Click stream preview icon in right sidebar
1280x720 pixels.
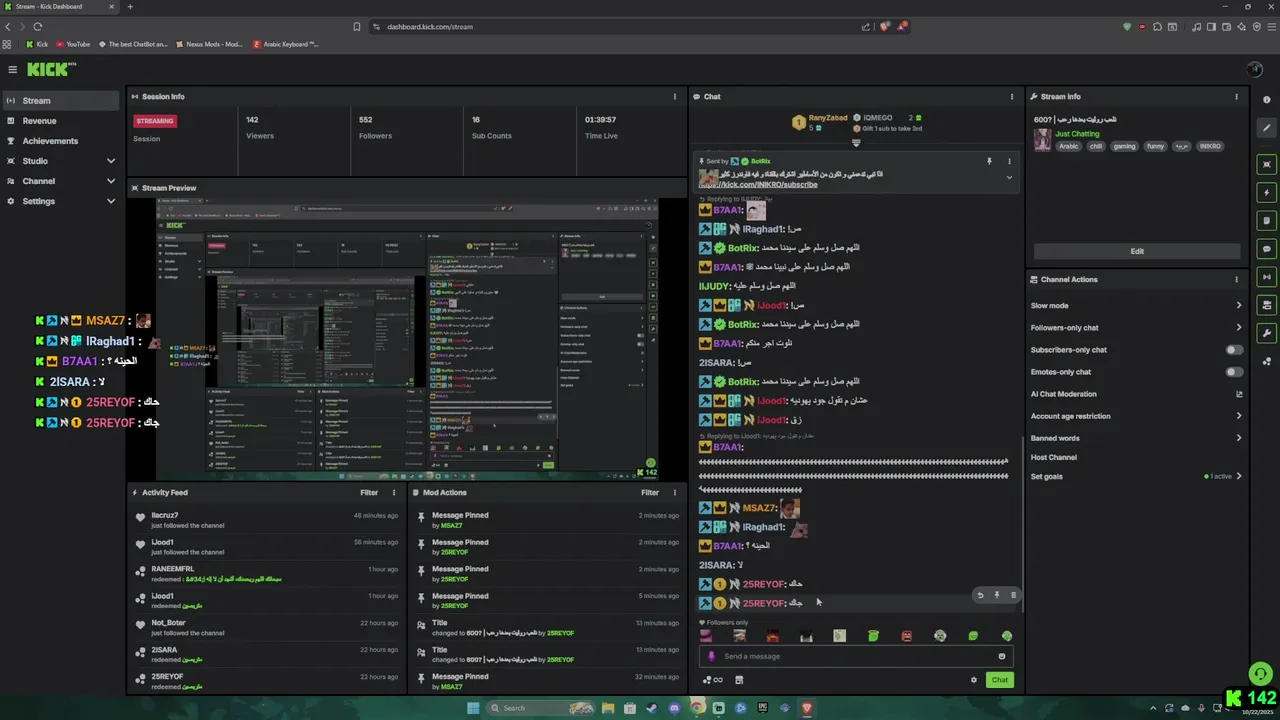[x=1267, y=165]
